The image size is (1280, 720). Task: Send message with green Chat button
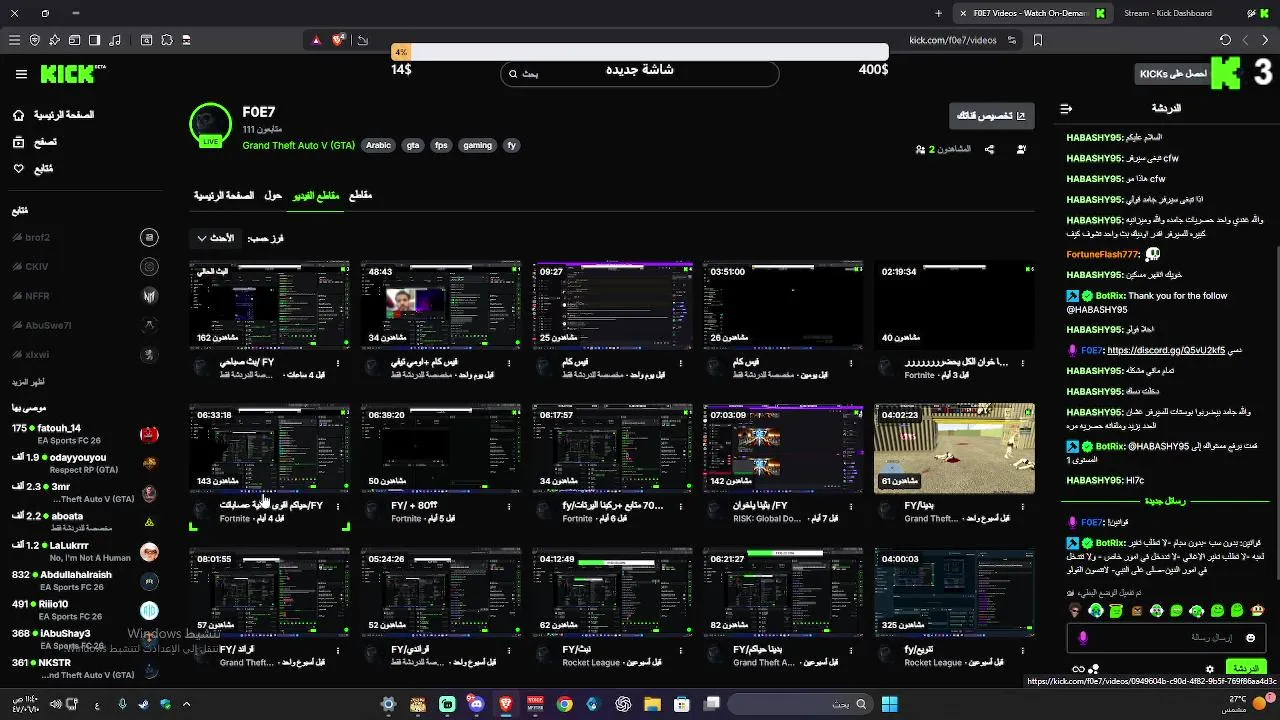coord(1245,668)
